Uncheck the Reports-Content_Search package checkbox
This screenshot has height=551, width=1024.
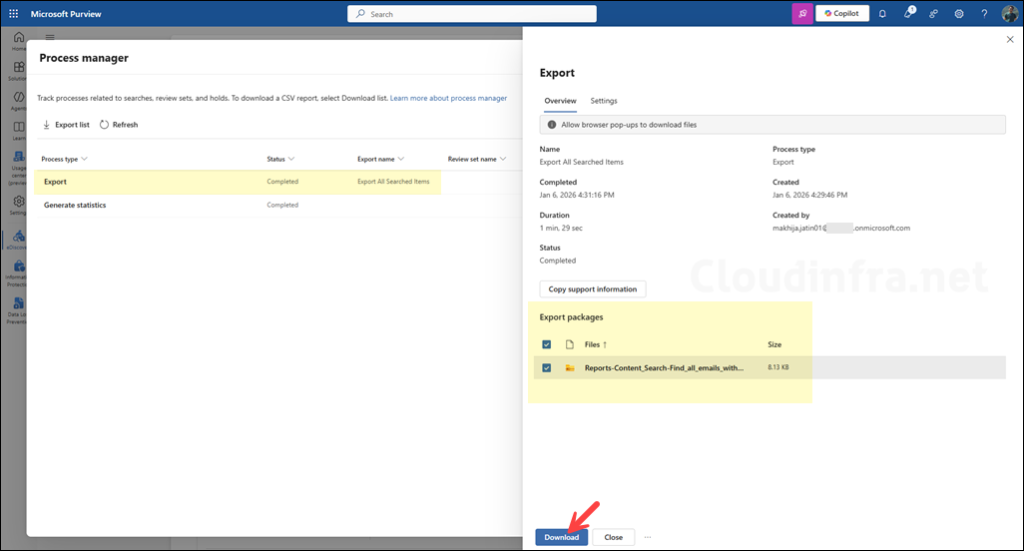click(x=547, y=368)
